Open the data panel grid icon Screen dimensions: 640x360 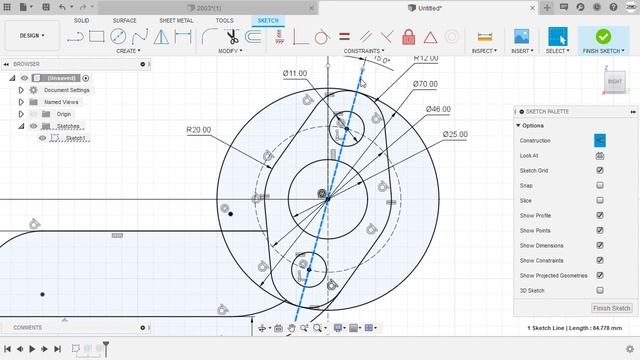pos(7,7)
